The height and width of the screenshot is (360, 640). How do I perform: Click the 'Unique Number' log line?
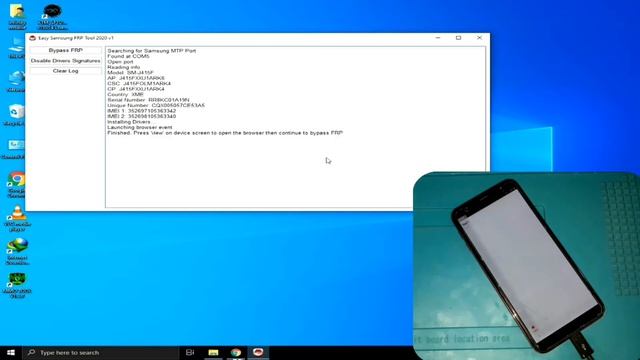click(x=156, y=105)
